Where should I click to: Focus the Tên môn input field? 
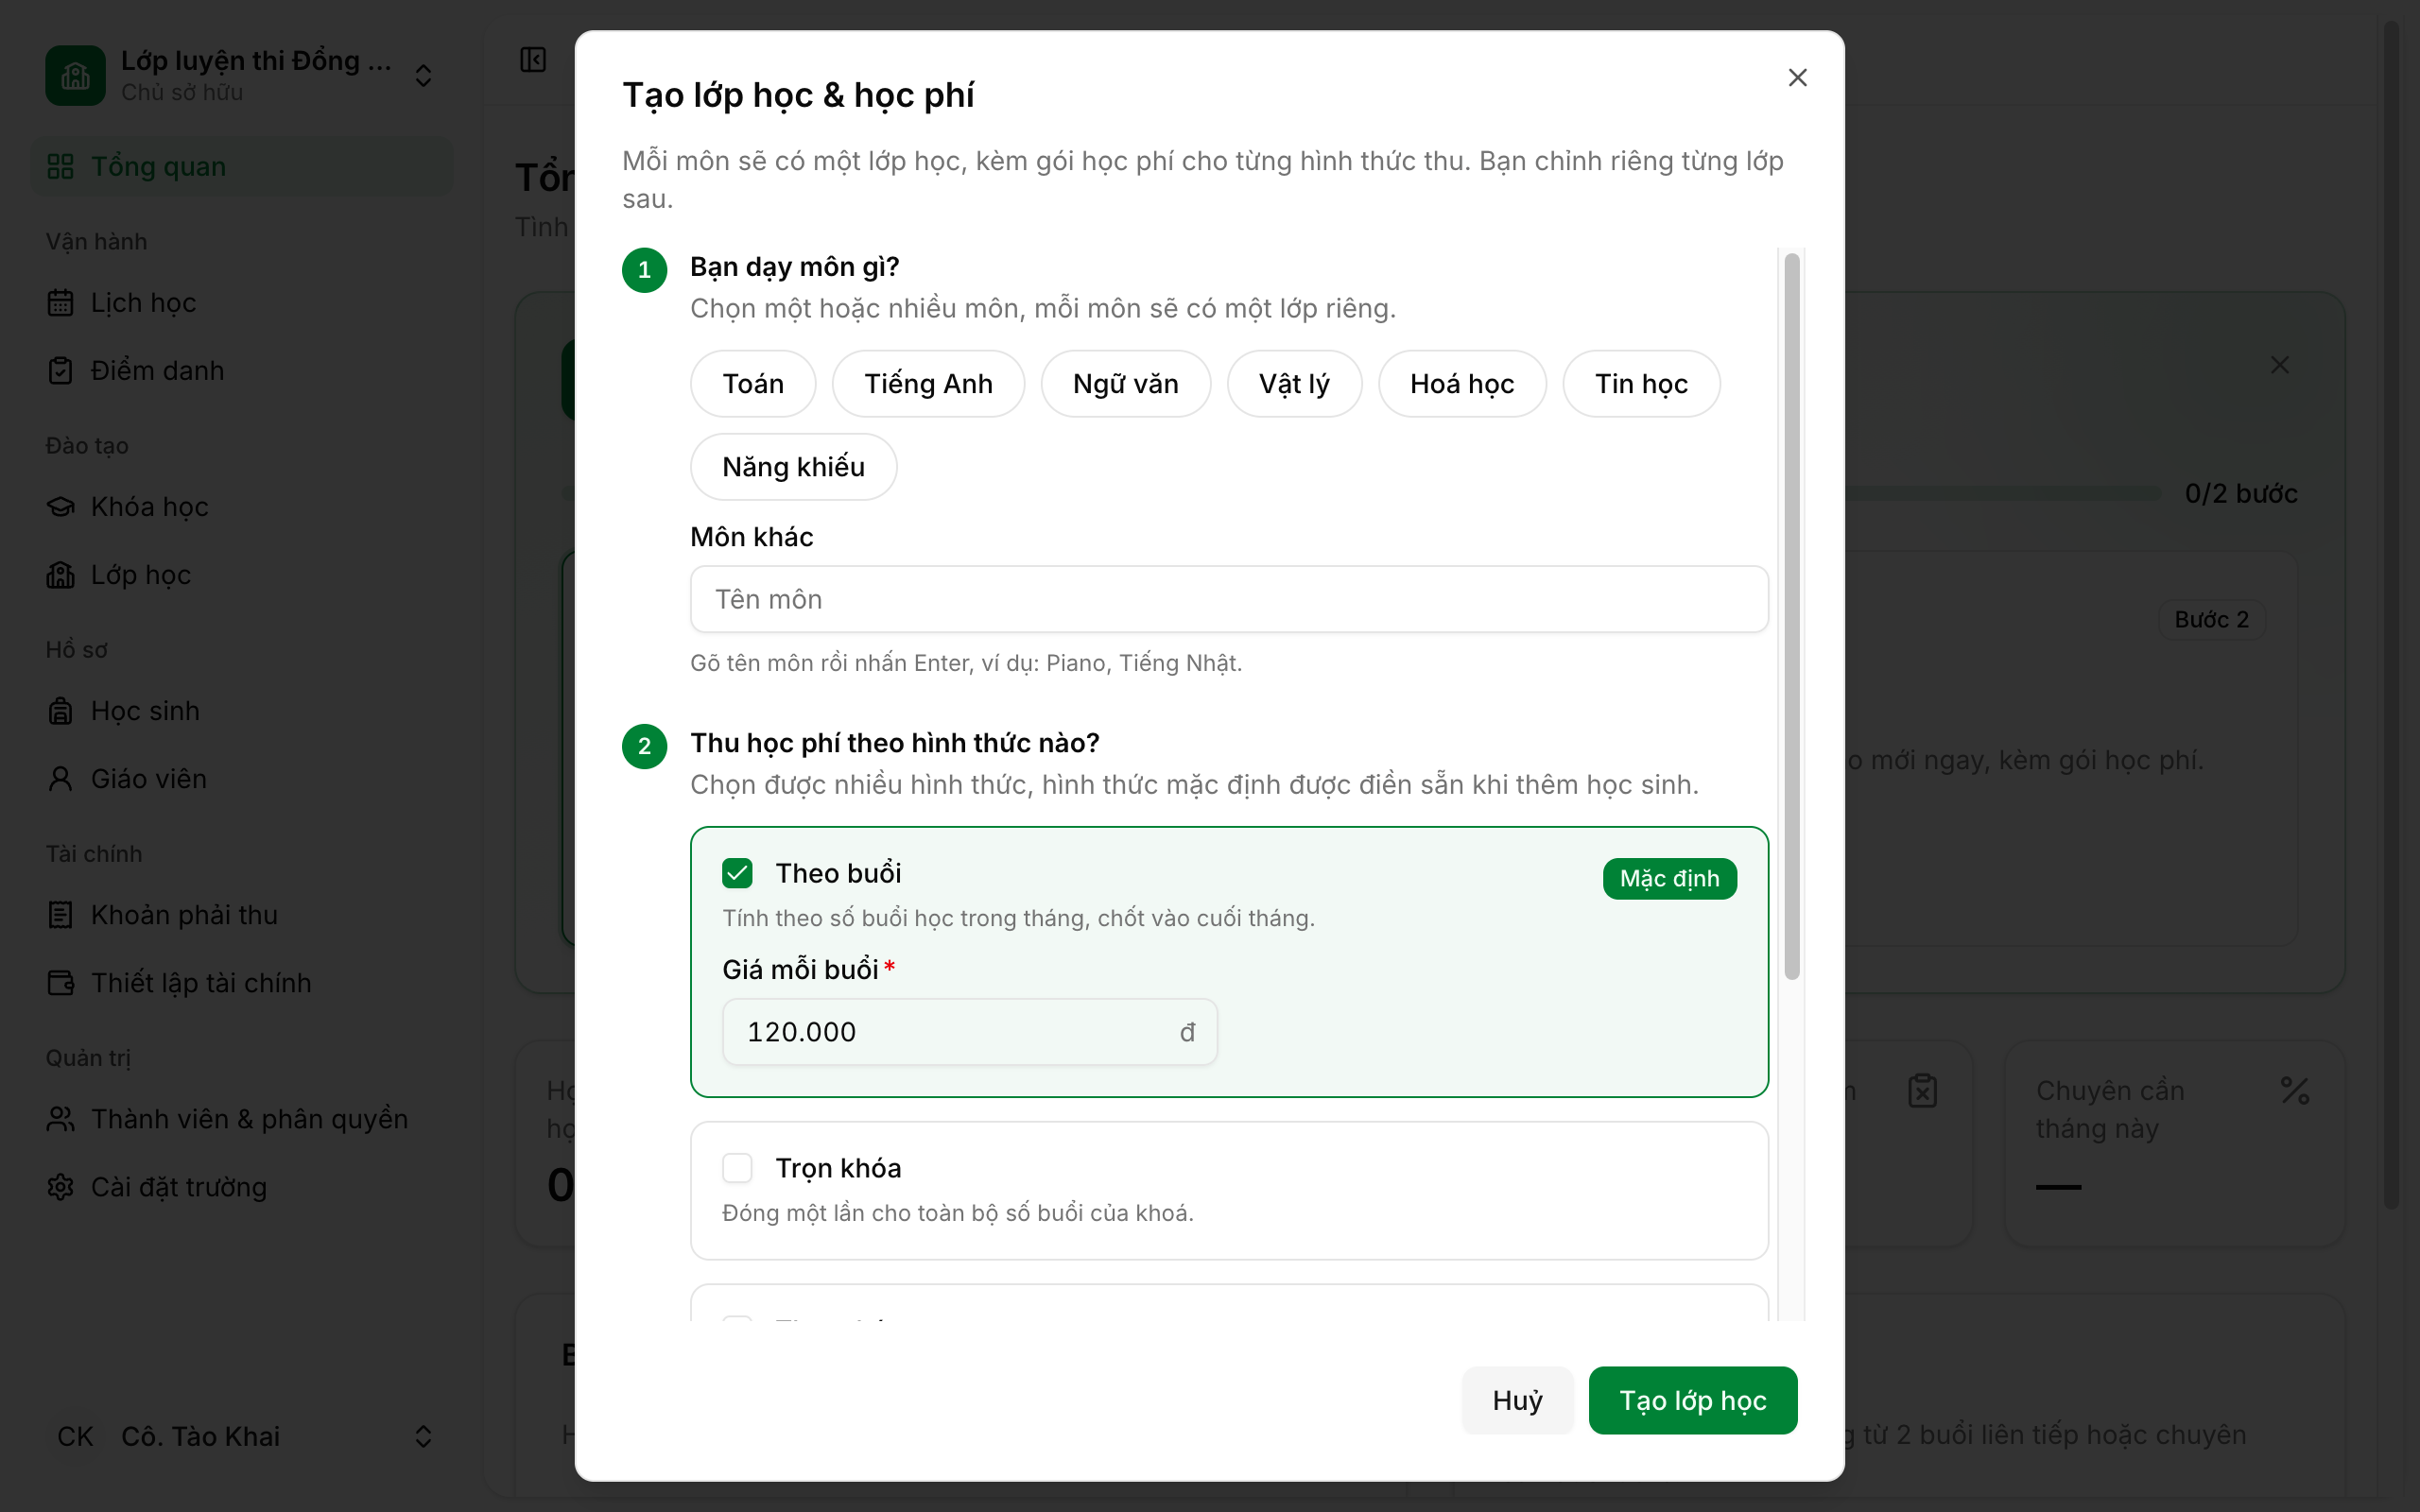tap(1229, 599)
